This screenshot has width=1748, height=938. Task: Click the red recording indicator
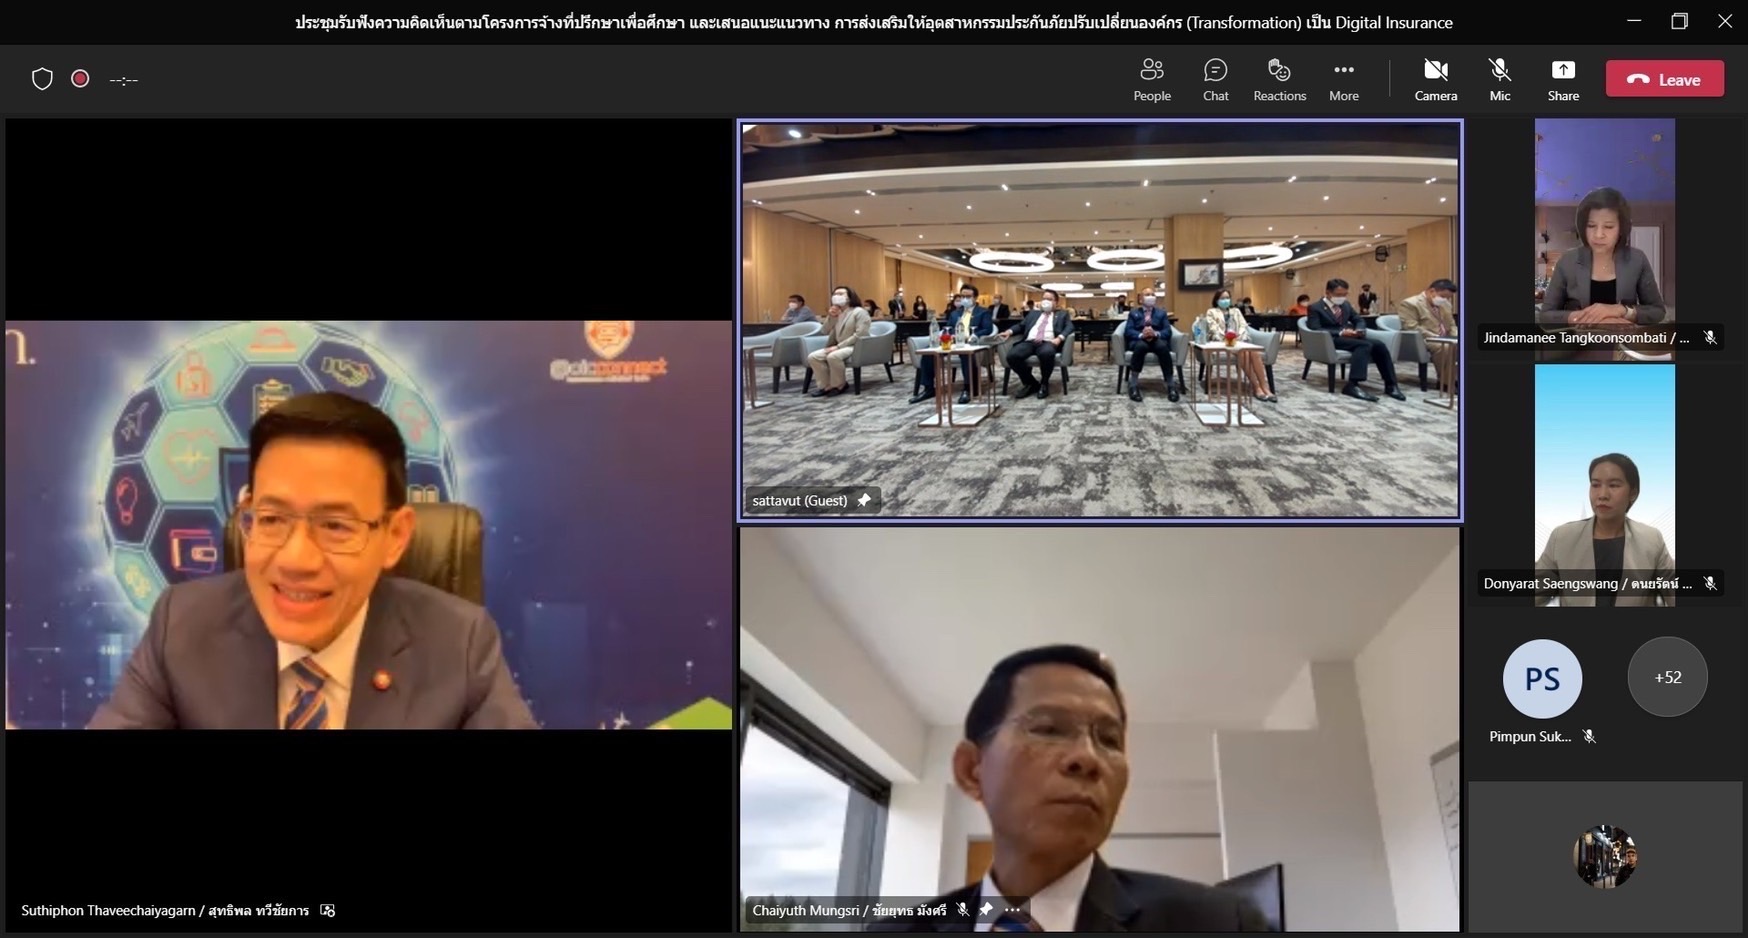pos(81,79)
